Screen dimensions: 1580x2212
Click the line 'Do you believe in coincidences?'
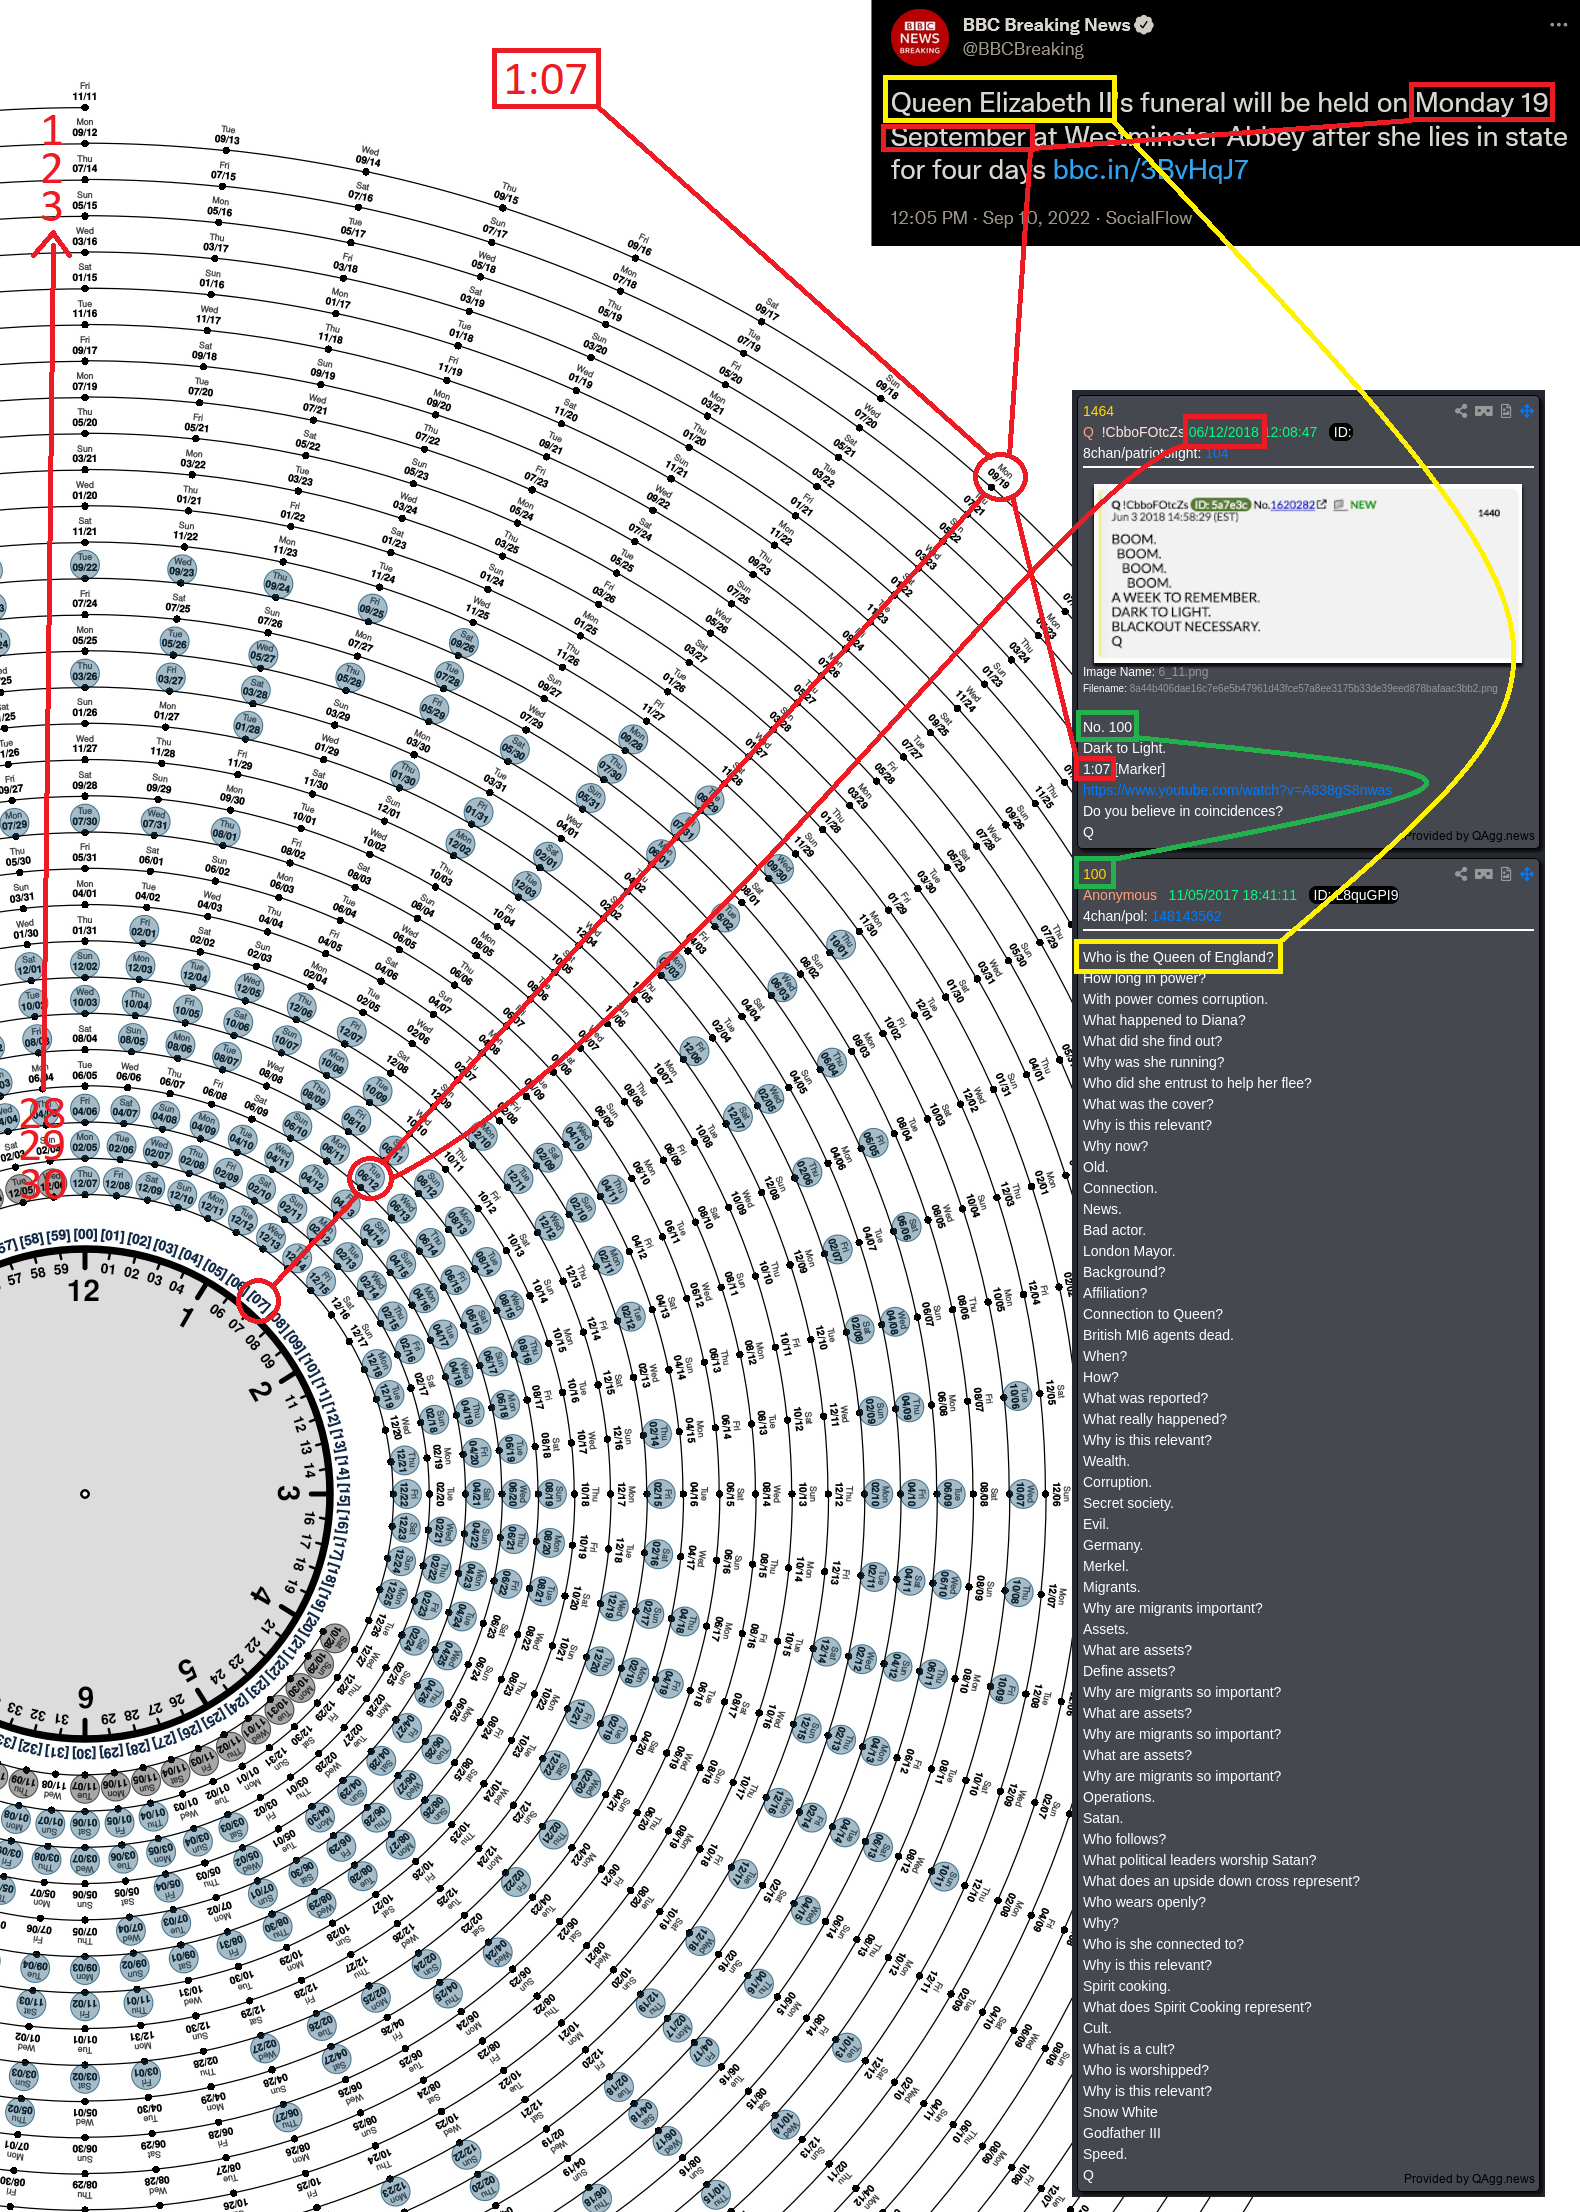click(1183, 811)
